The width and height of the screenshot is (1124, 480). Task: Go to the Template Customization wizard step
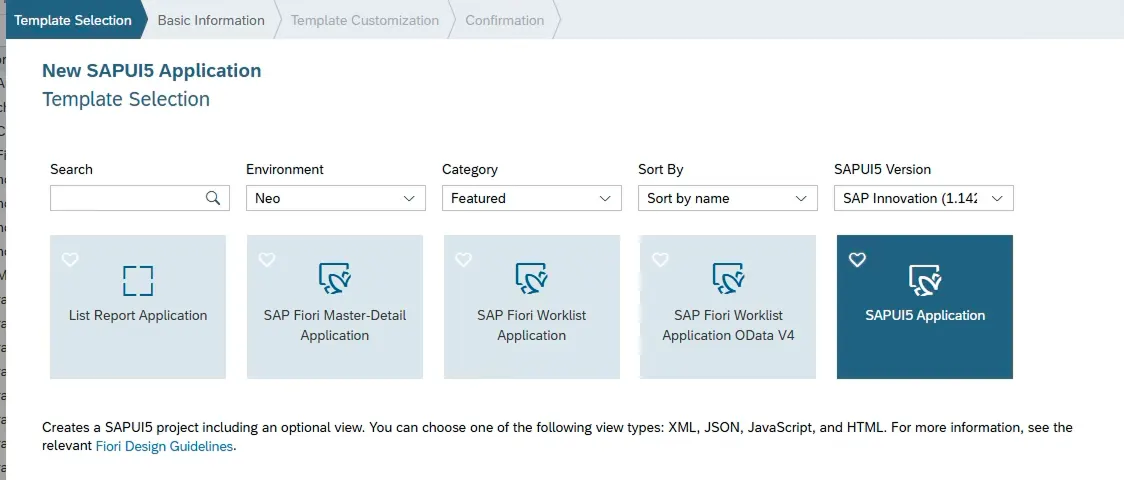[x=365, y=20]
